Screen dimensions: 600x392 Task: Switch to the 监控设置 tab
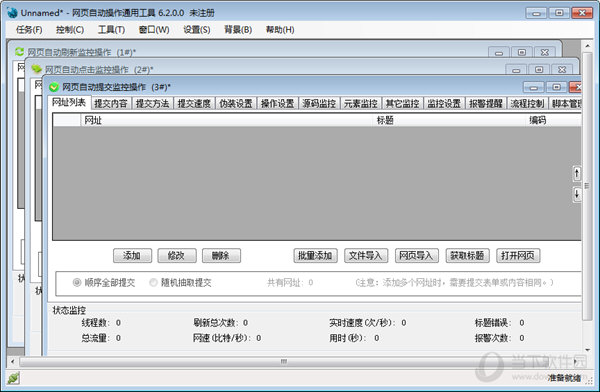pos(444,103)
